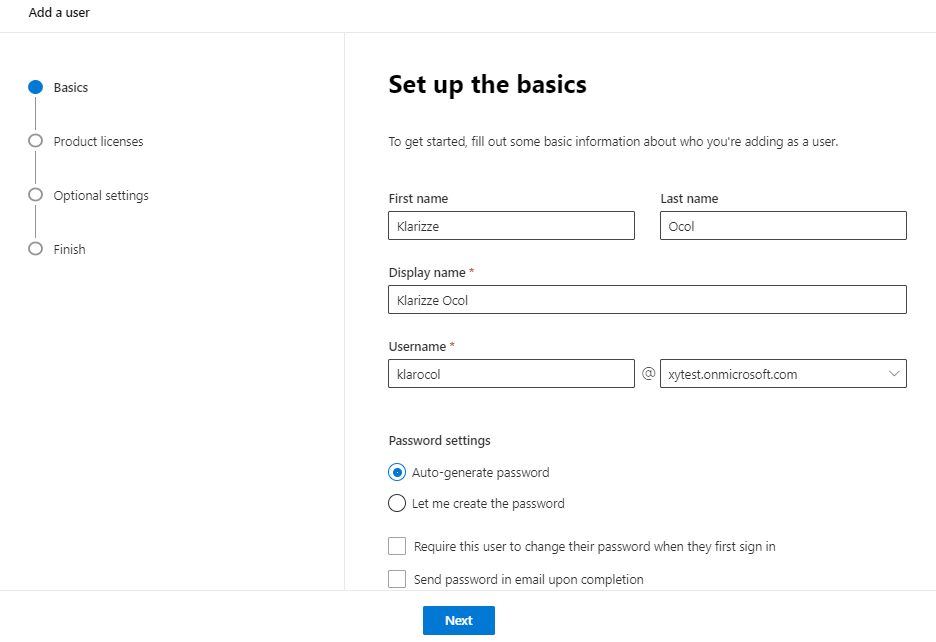Click the Finish step circle

36,248
